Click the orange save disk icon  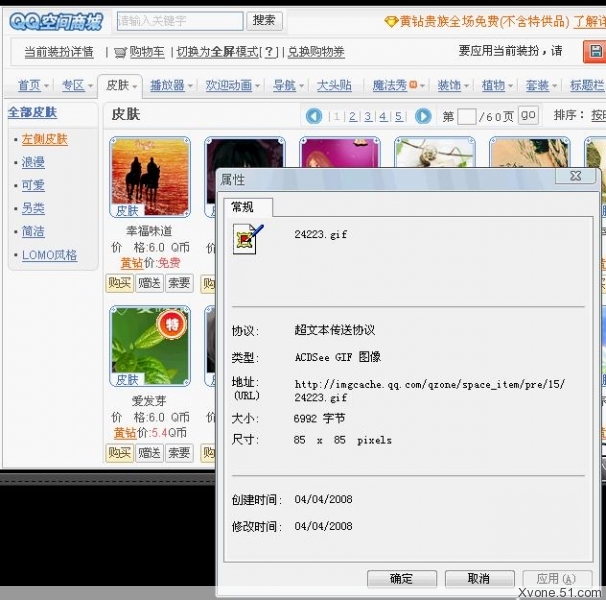(595, 51)
